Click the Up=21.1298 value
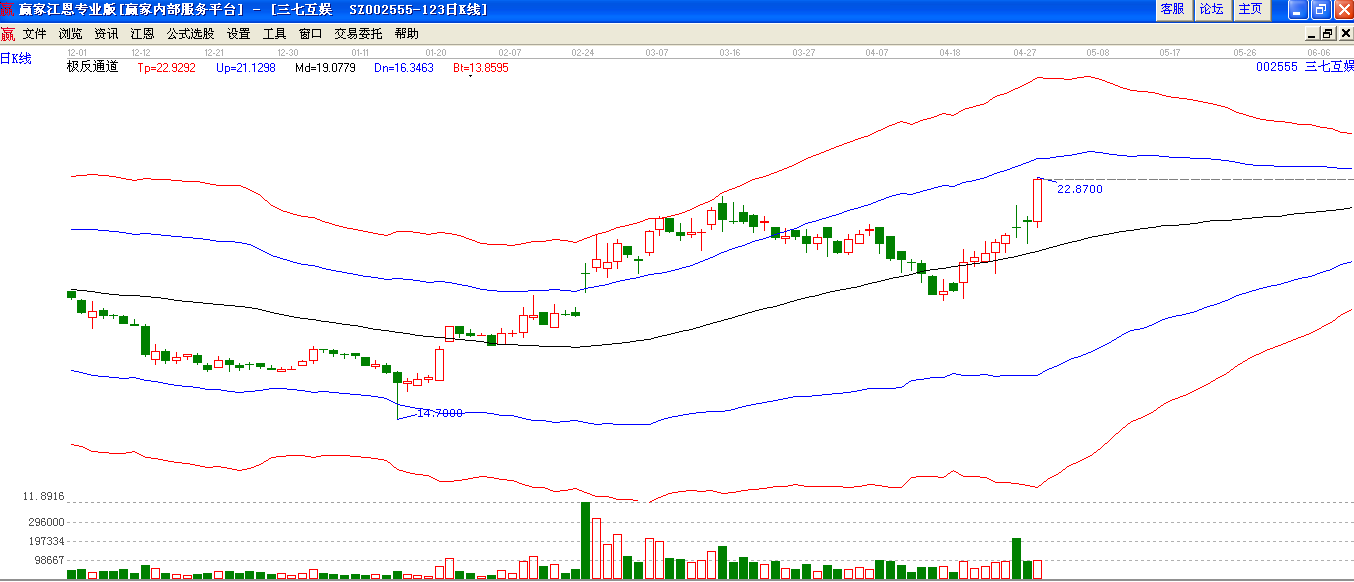Screen dimensions: 1354x582 click(x=246, y=68)
